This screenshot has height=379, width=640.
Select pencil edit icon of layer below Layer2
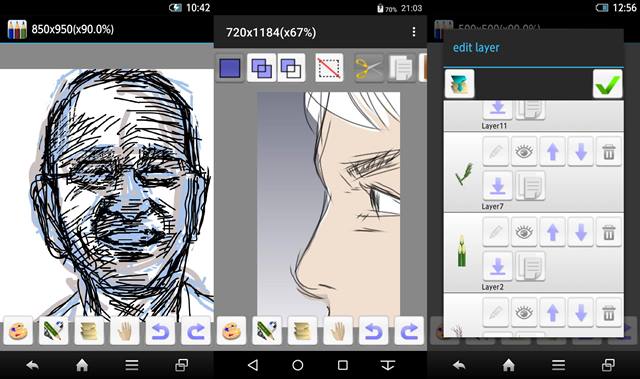click(x=496, y=313)
